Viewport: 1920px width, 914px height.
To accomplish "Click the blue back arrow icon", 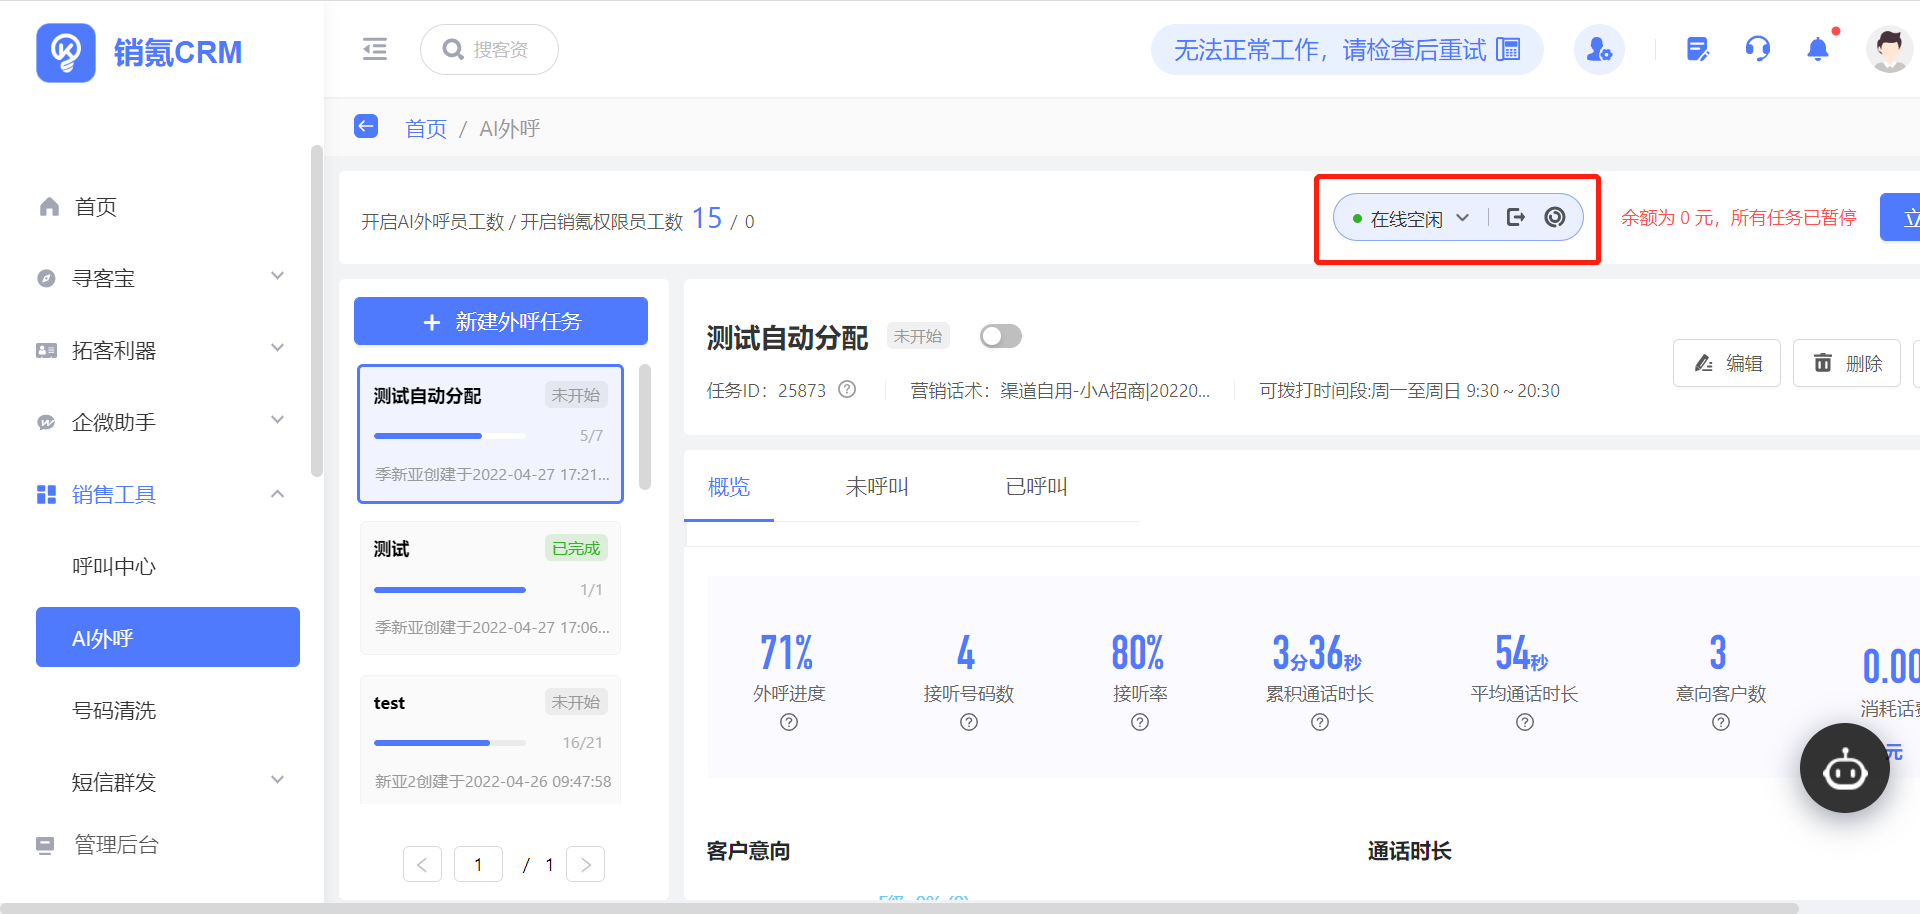I will click(366, 127).
